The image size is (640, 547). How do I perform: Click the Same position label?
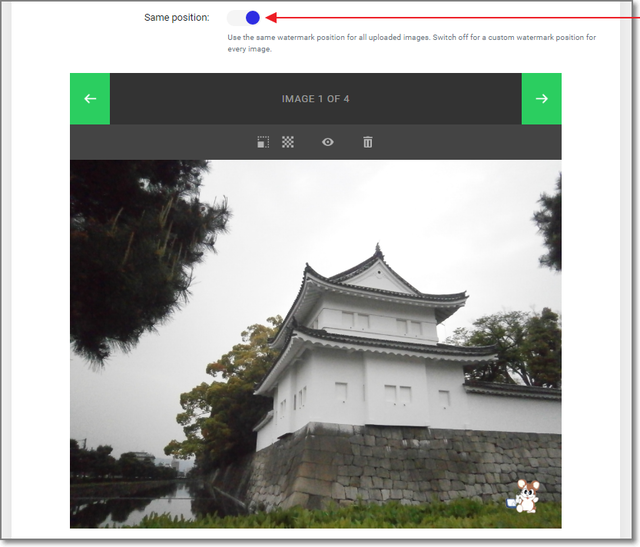click(x=177, y=18)
